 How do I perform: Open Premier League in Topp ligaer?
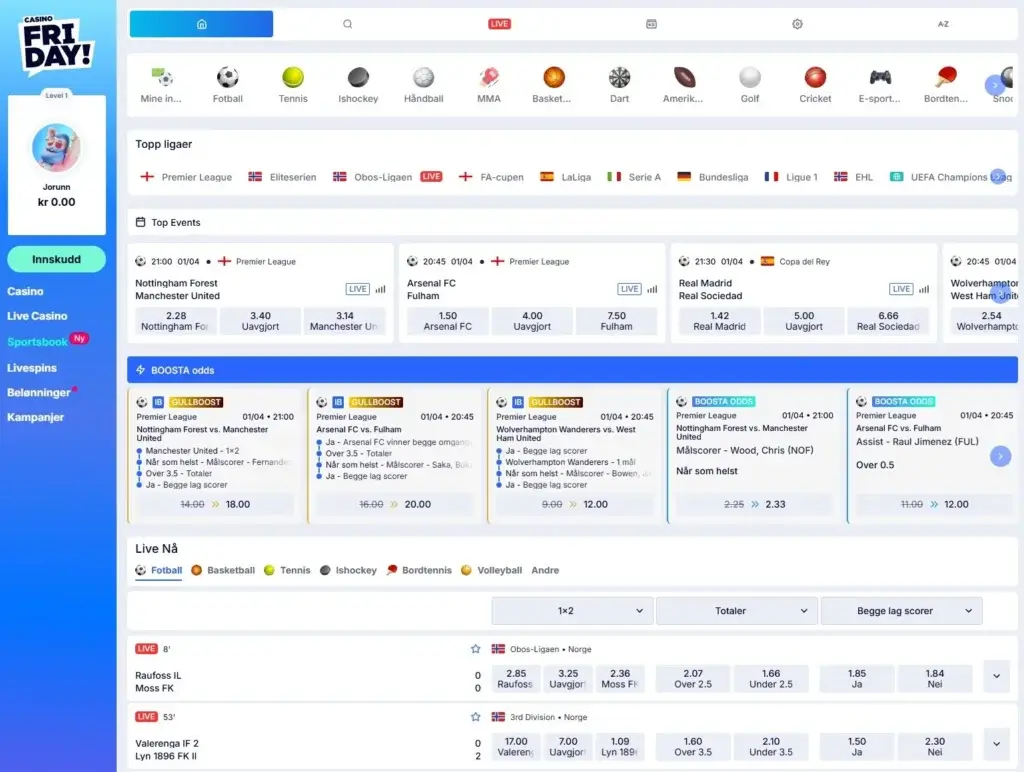point(187,177)
